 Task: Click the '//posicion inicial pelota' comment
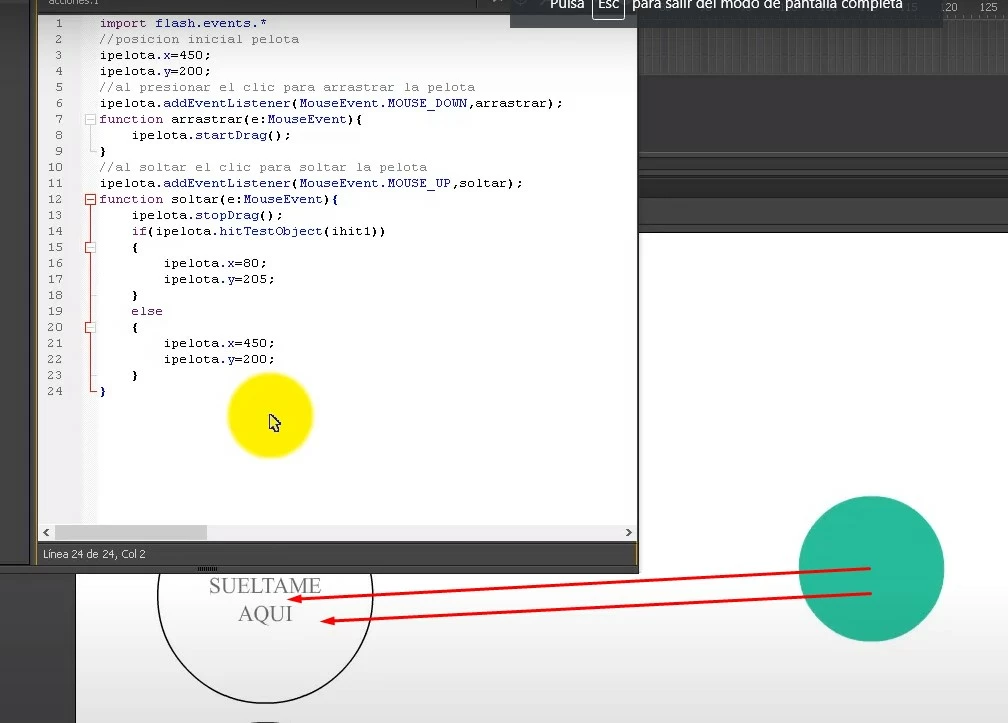[199, 39]
